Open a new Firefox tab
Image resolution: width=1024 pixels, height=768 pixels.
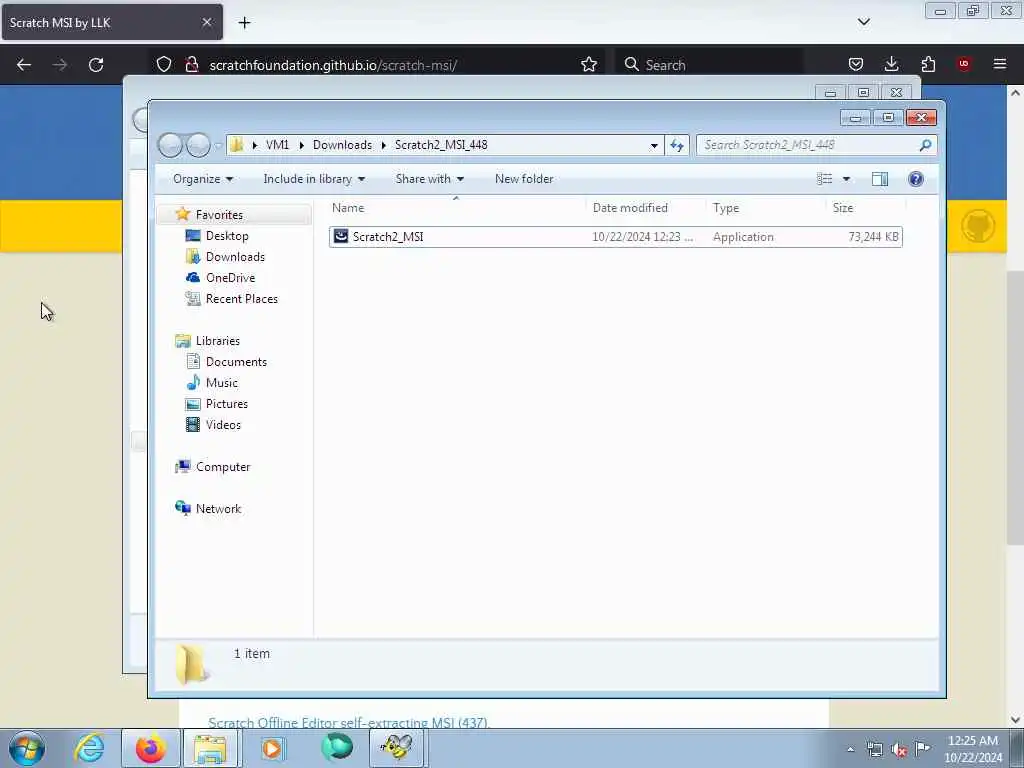click(x=244, y=23)
